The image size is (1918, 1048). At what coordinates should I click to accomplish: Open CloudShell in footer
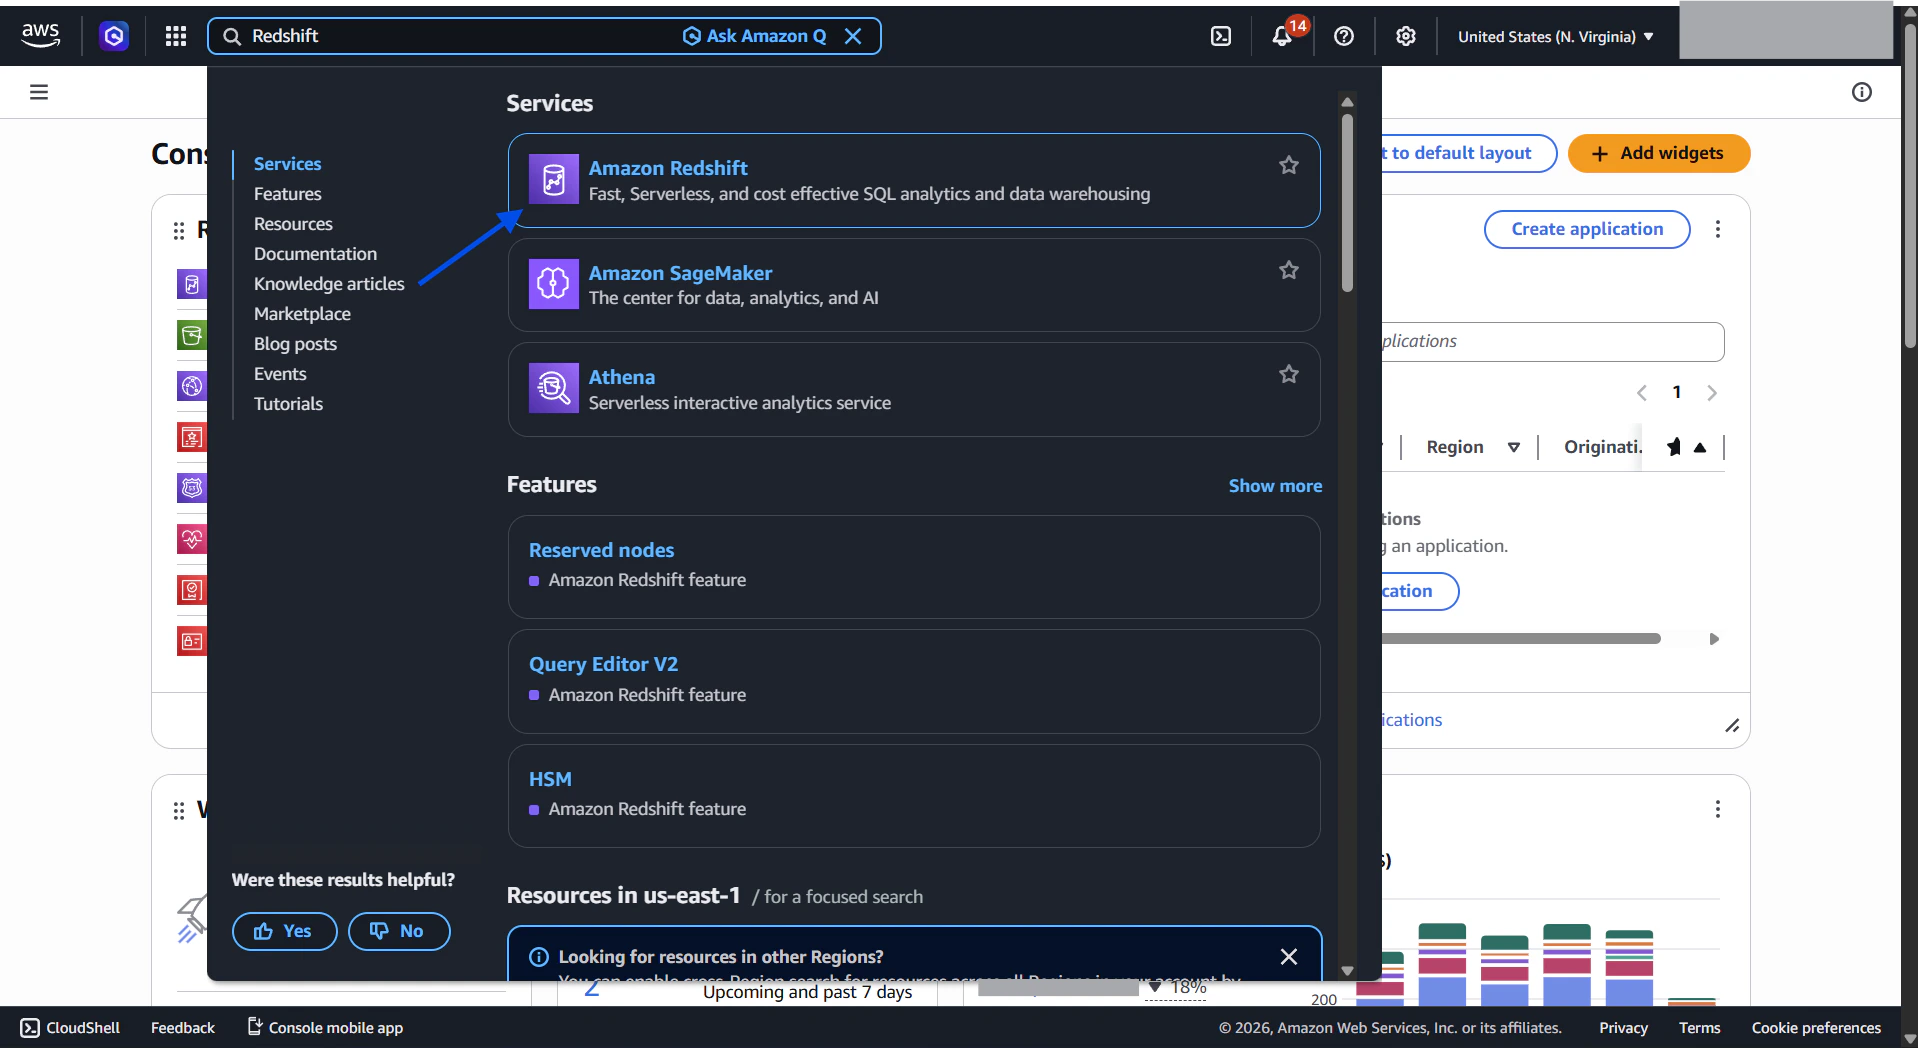[x=70, y=1028]
